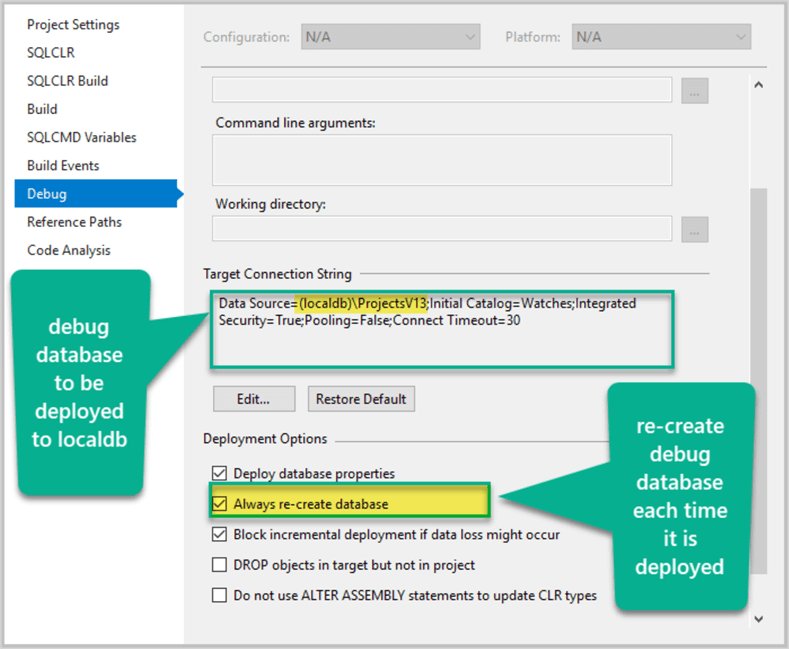Screen dimensions: 789x649
Task: Go to the Build Events tab
Action: tap(63, 166)
